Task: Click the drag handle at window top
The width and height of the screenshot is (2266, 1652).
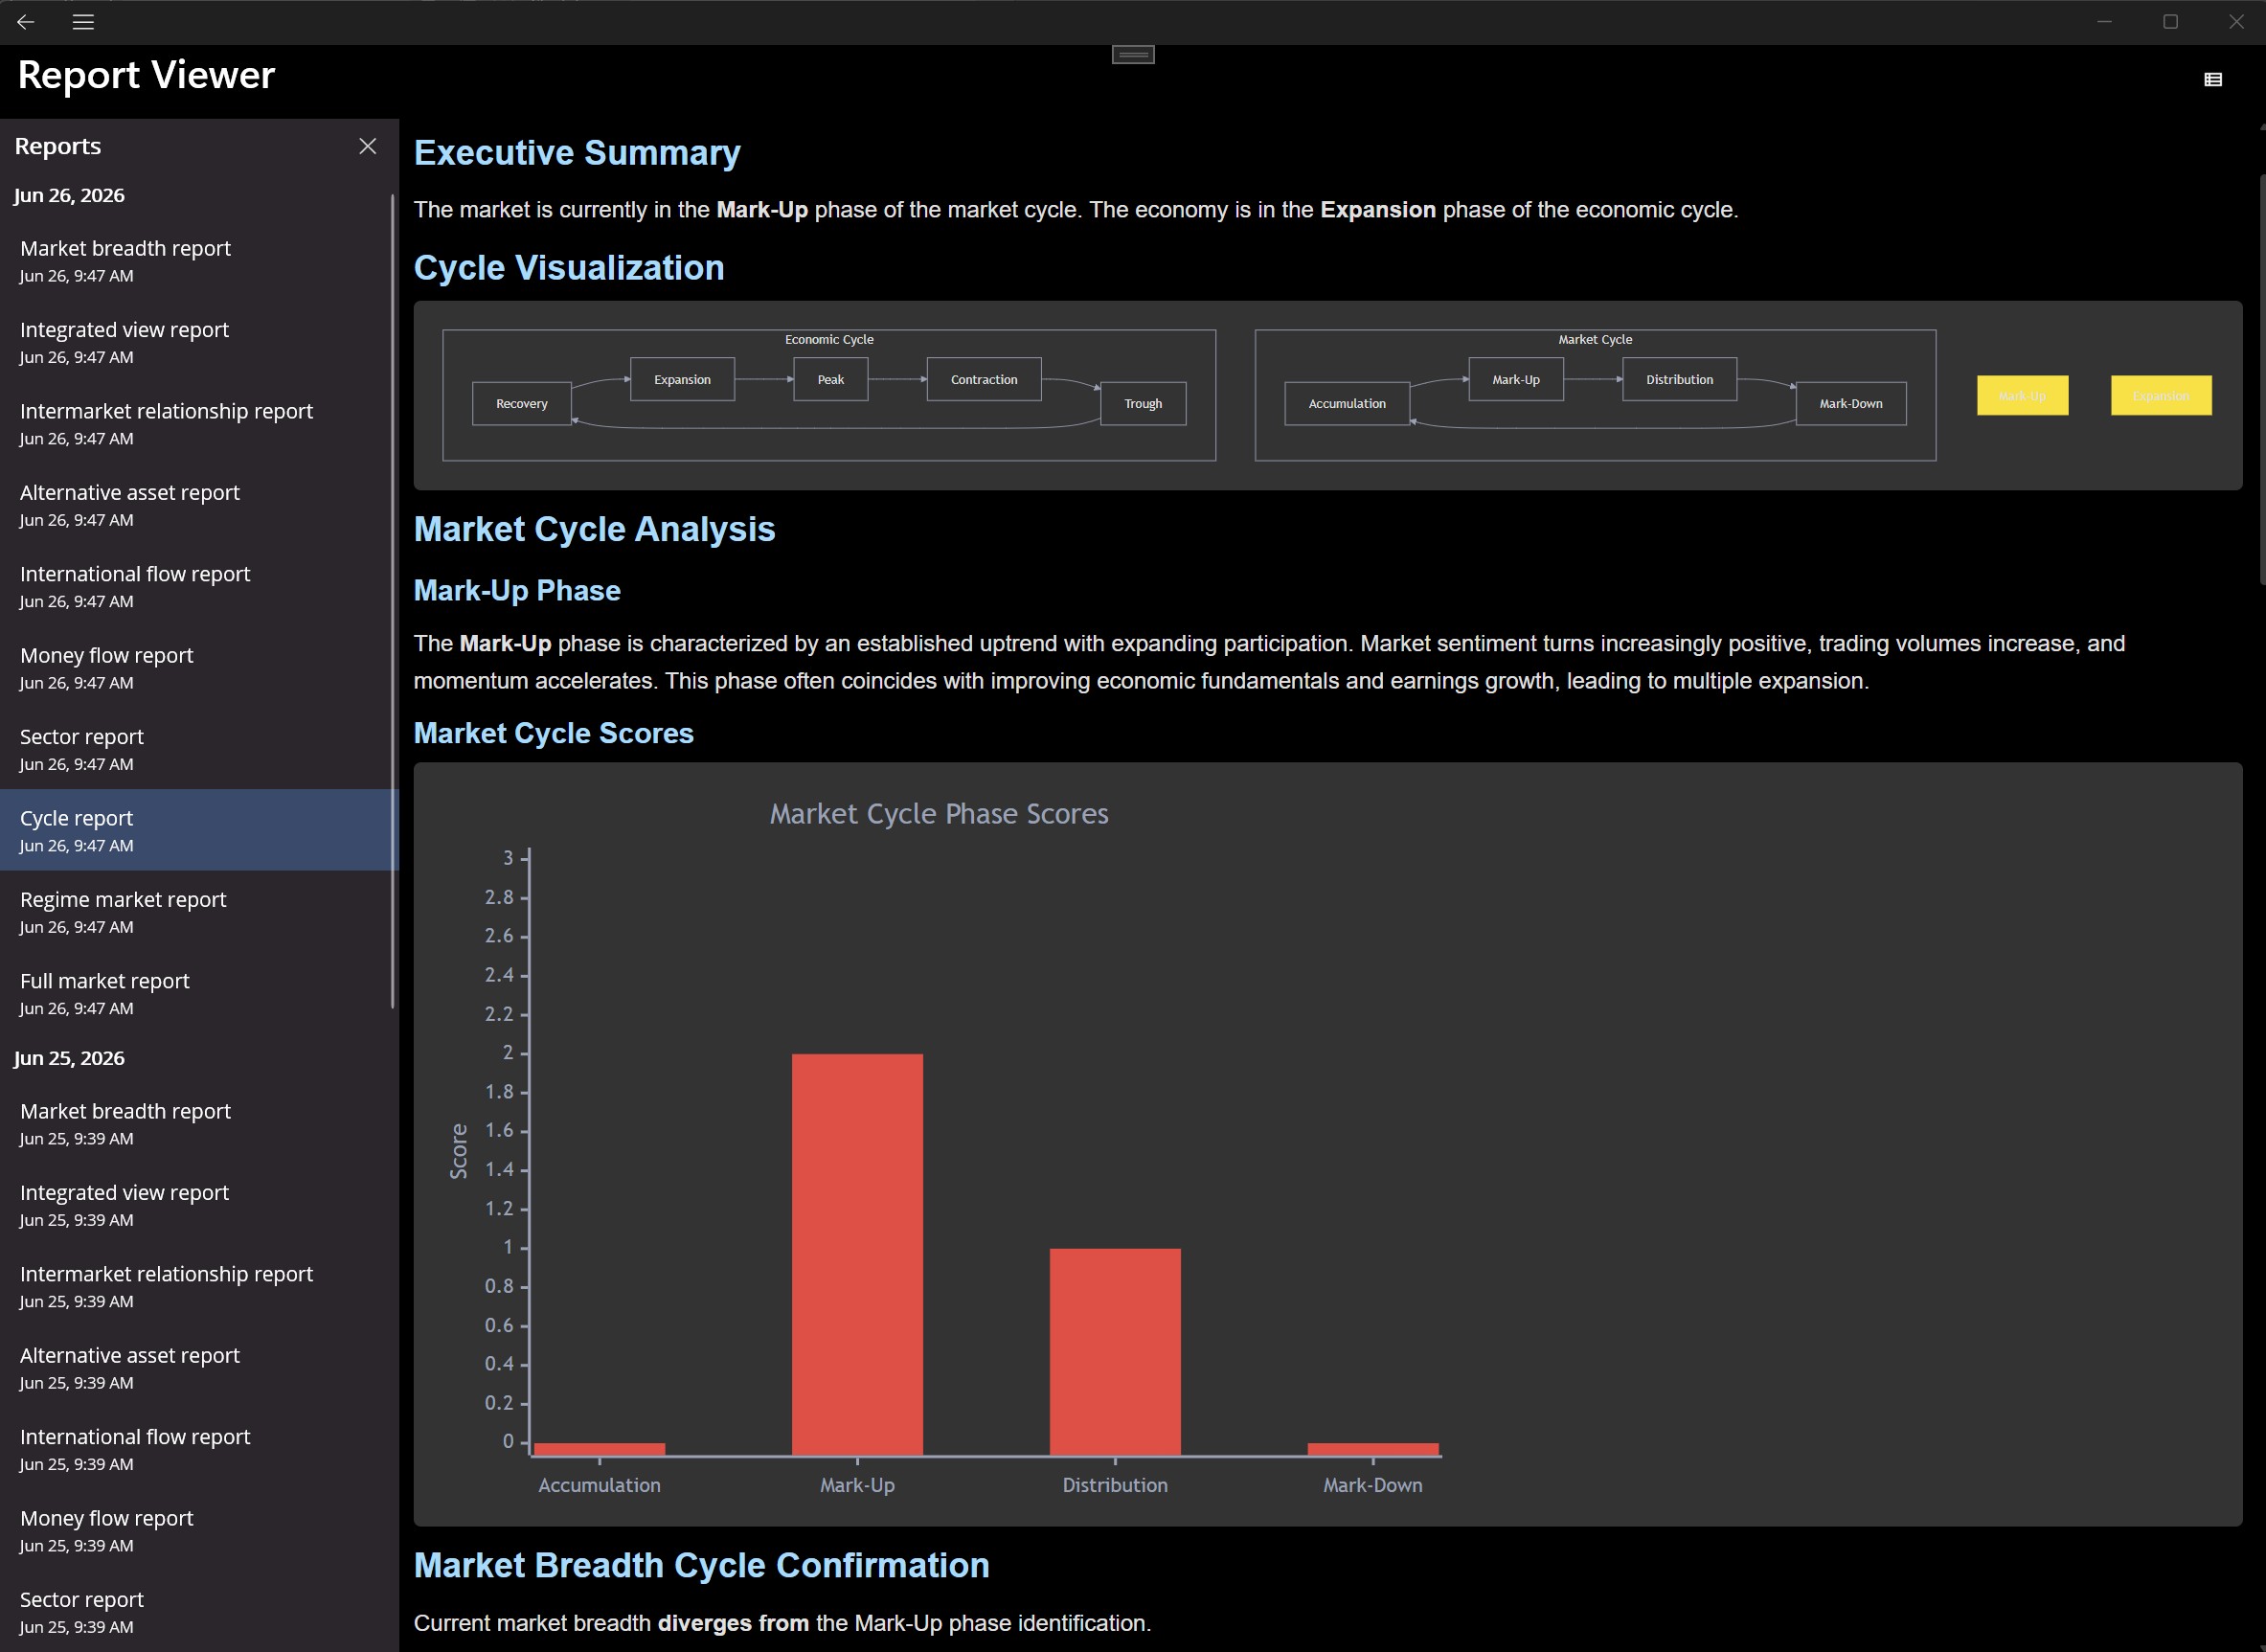Action: pyautogui.click(x=1133, y=55)
